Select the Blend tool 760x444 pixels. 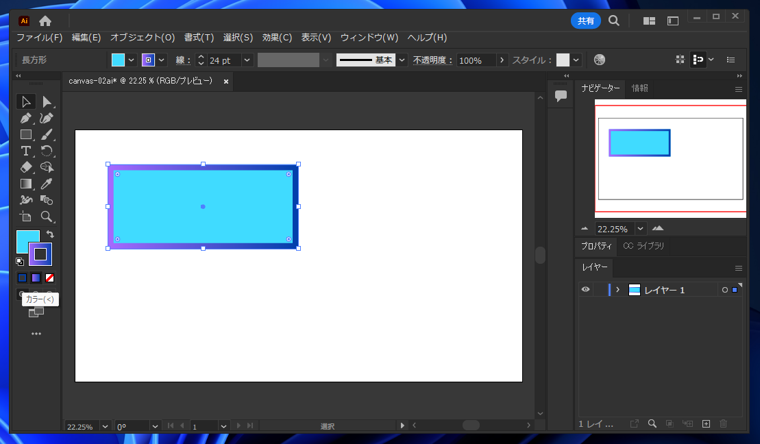(x=47, y=200)
